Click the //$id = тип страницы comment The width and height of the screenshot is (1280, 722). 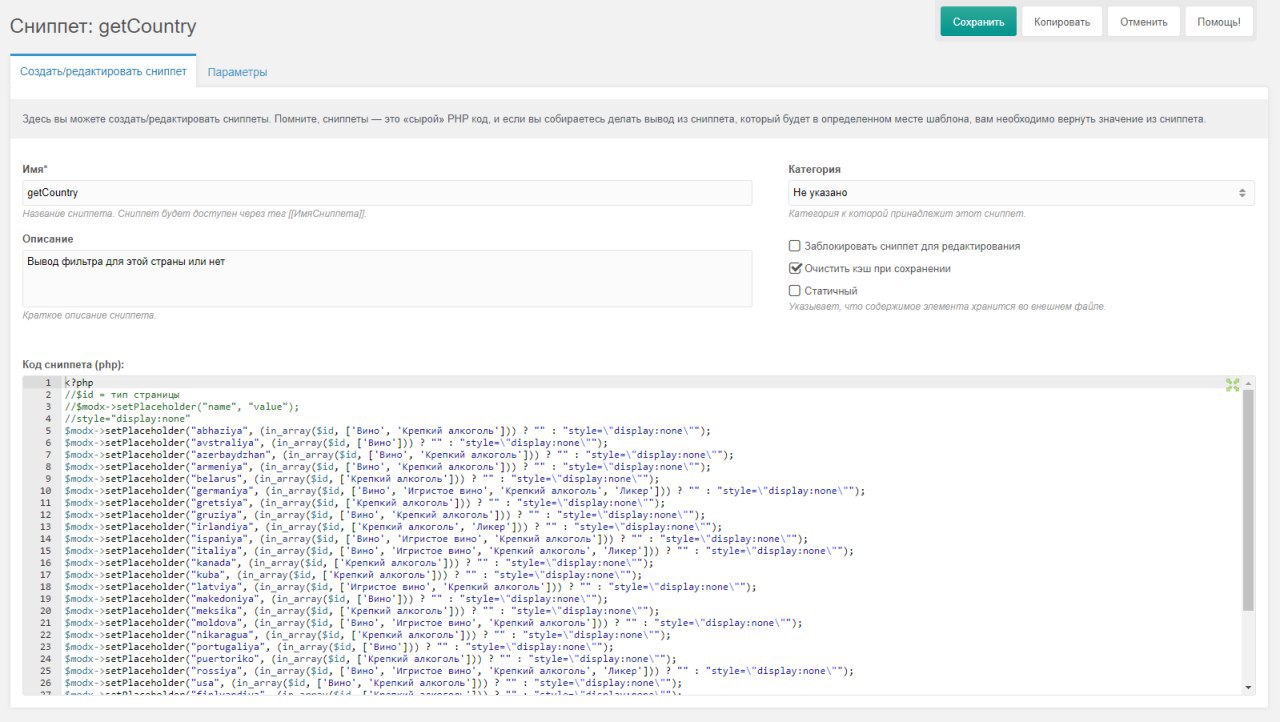click(121, 395)
